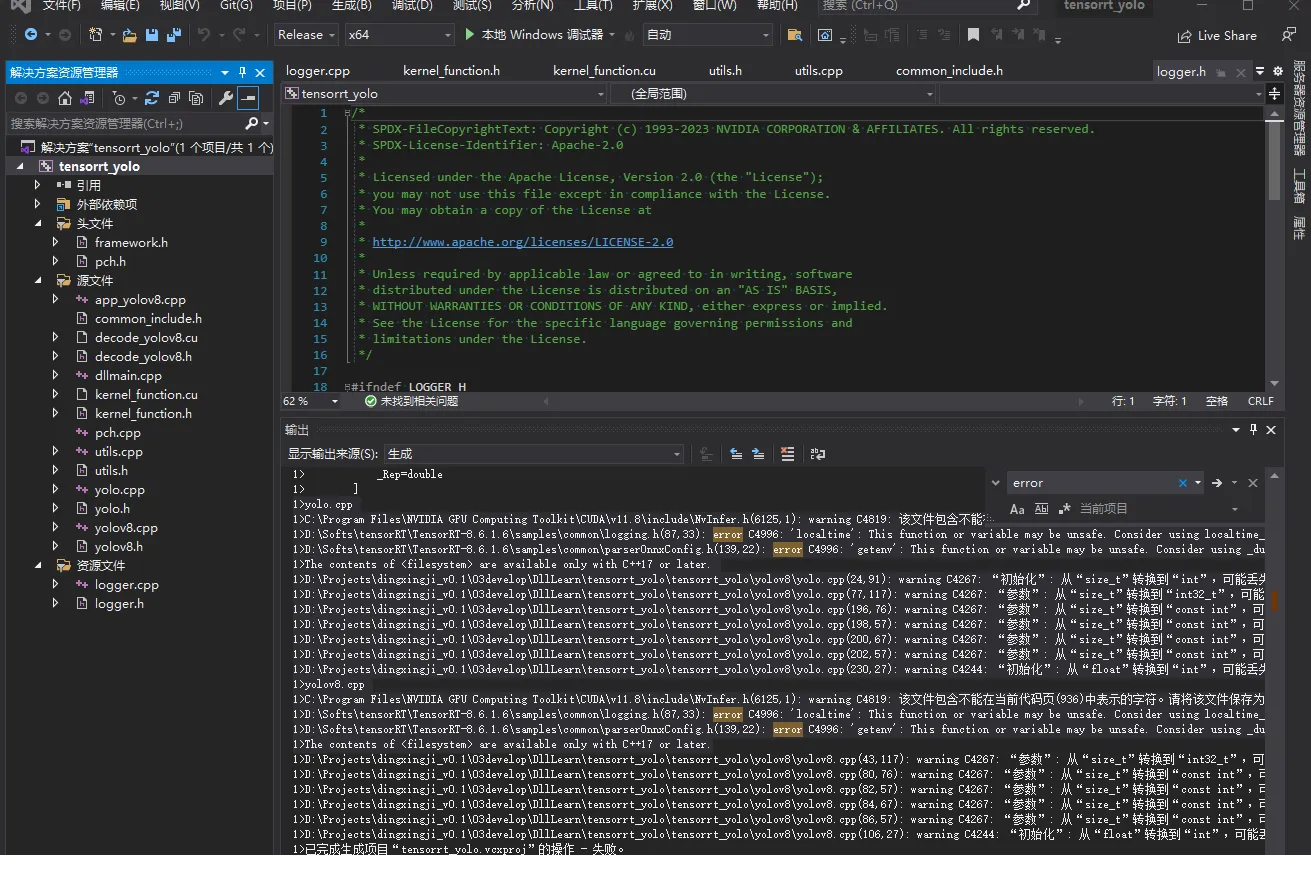Show the open documents list dropdown arrow
Image resolution: width=1311 pixels, height=884 pixels.
[x=1261, y=71]
